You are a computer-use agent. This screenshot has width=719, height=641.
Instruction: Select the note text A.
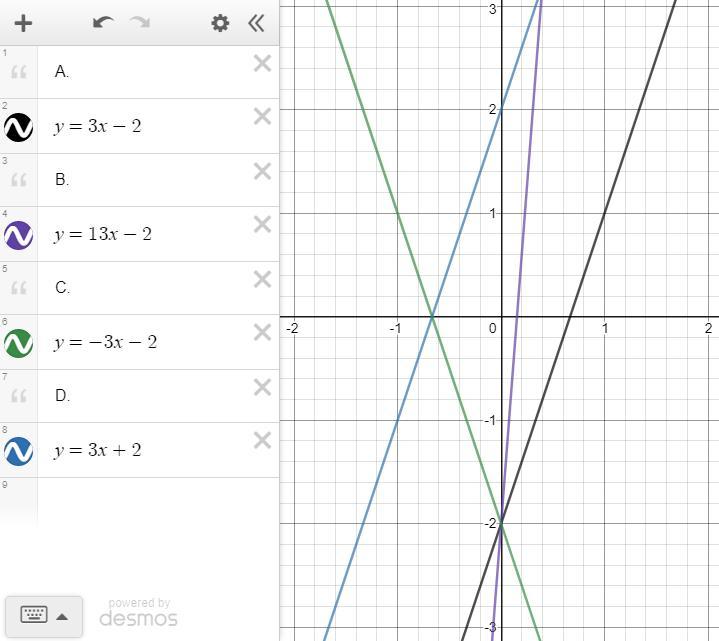coord(62,72)
